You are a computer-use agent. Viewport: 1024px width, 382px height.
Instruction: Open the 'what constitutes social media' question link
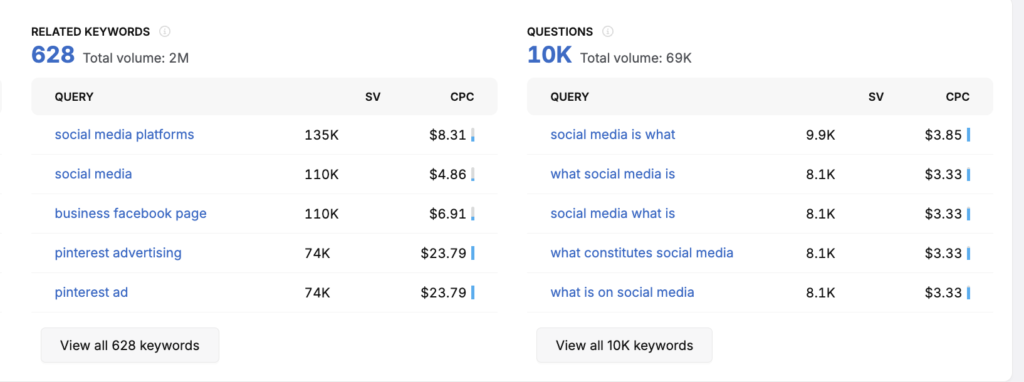click(642, 253)
